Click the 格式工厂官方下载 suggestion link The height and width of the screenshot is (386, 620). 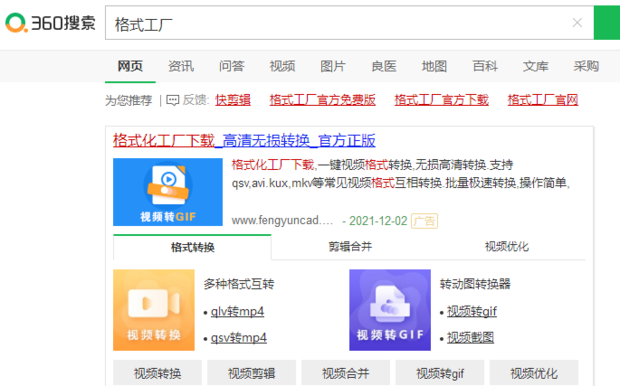tap(442, 100)
